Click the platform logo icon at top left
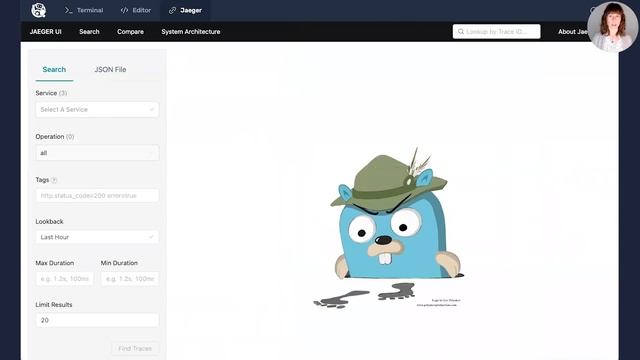Viewport: 640px width, 360px height. pos(38,10)
